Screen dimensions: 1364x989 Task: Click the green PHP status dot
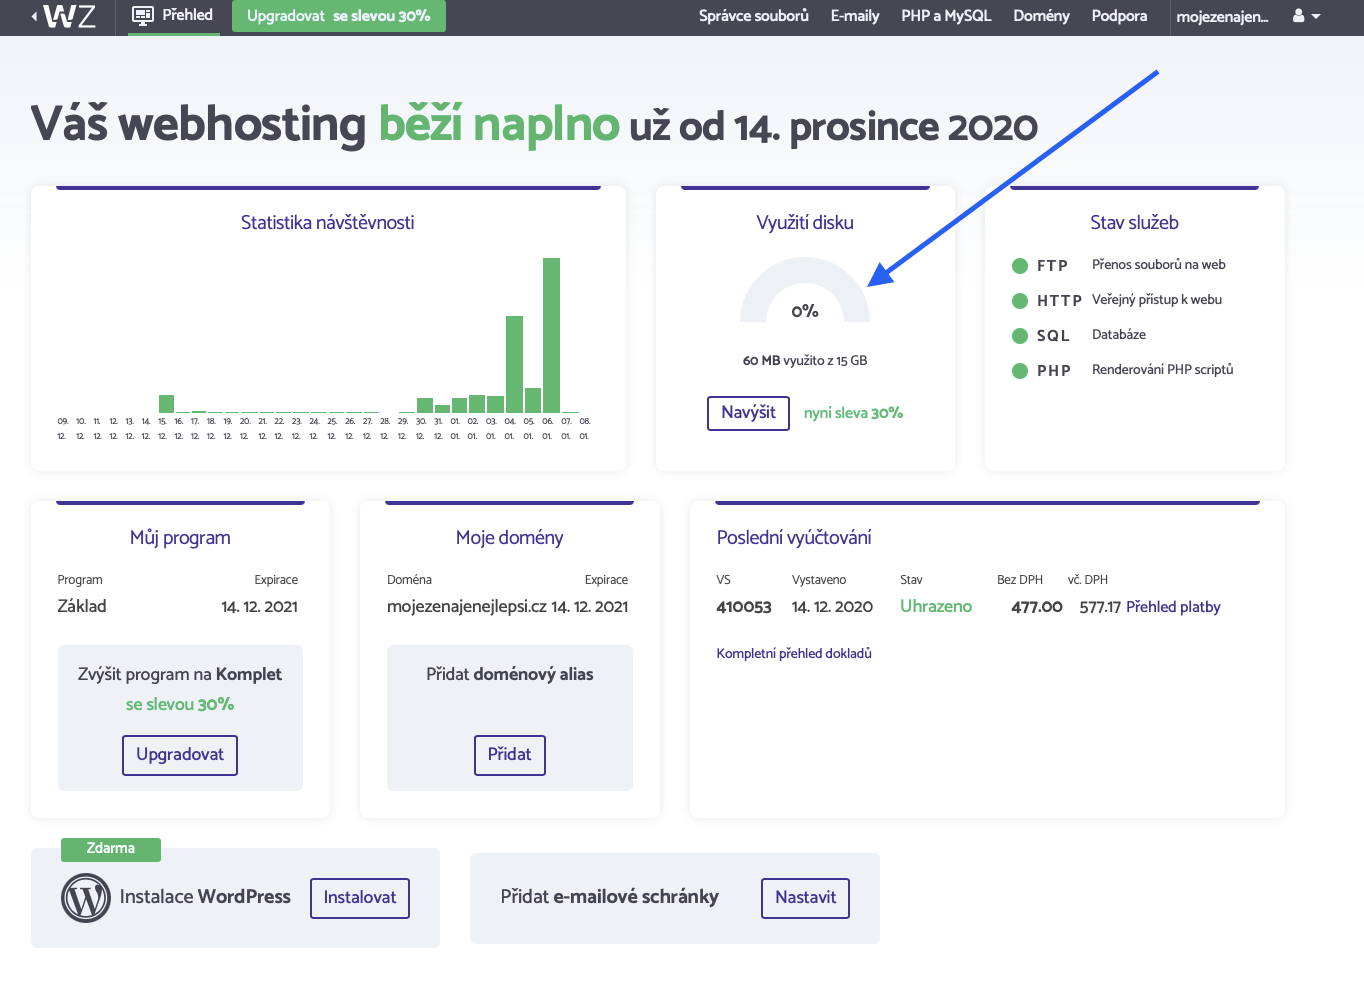click(1020, 371)
